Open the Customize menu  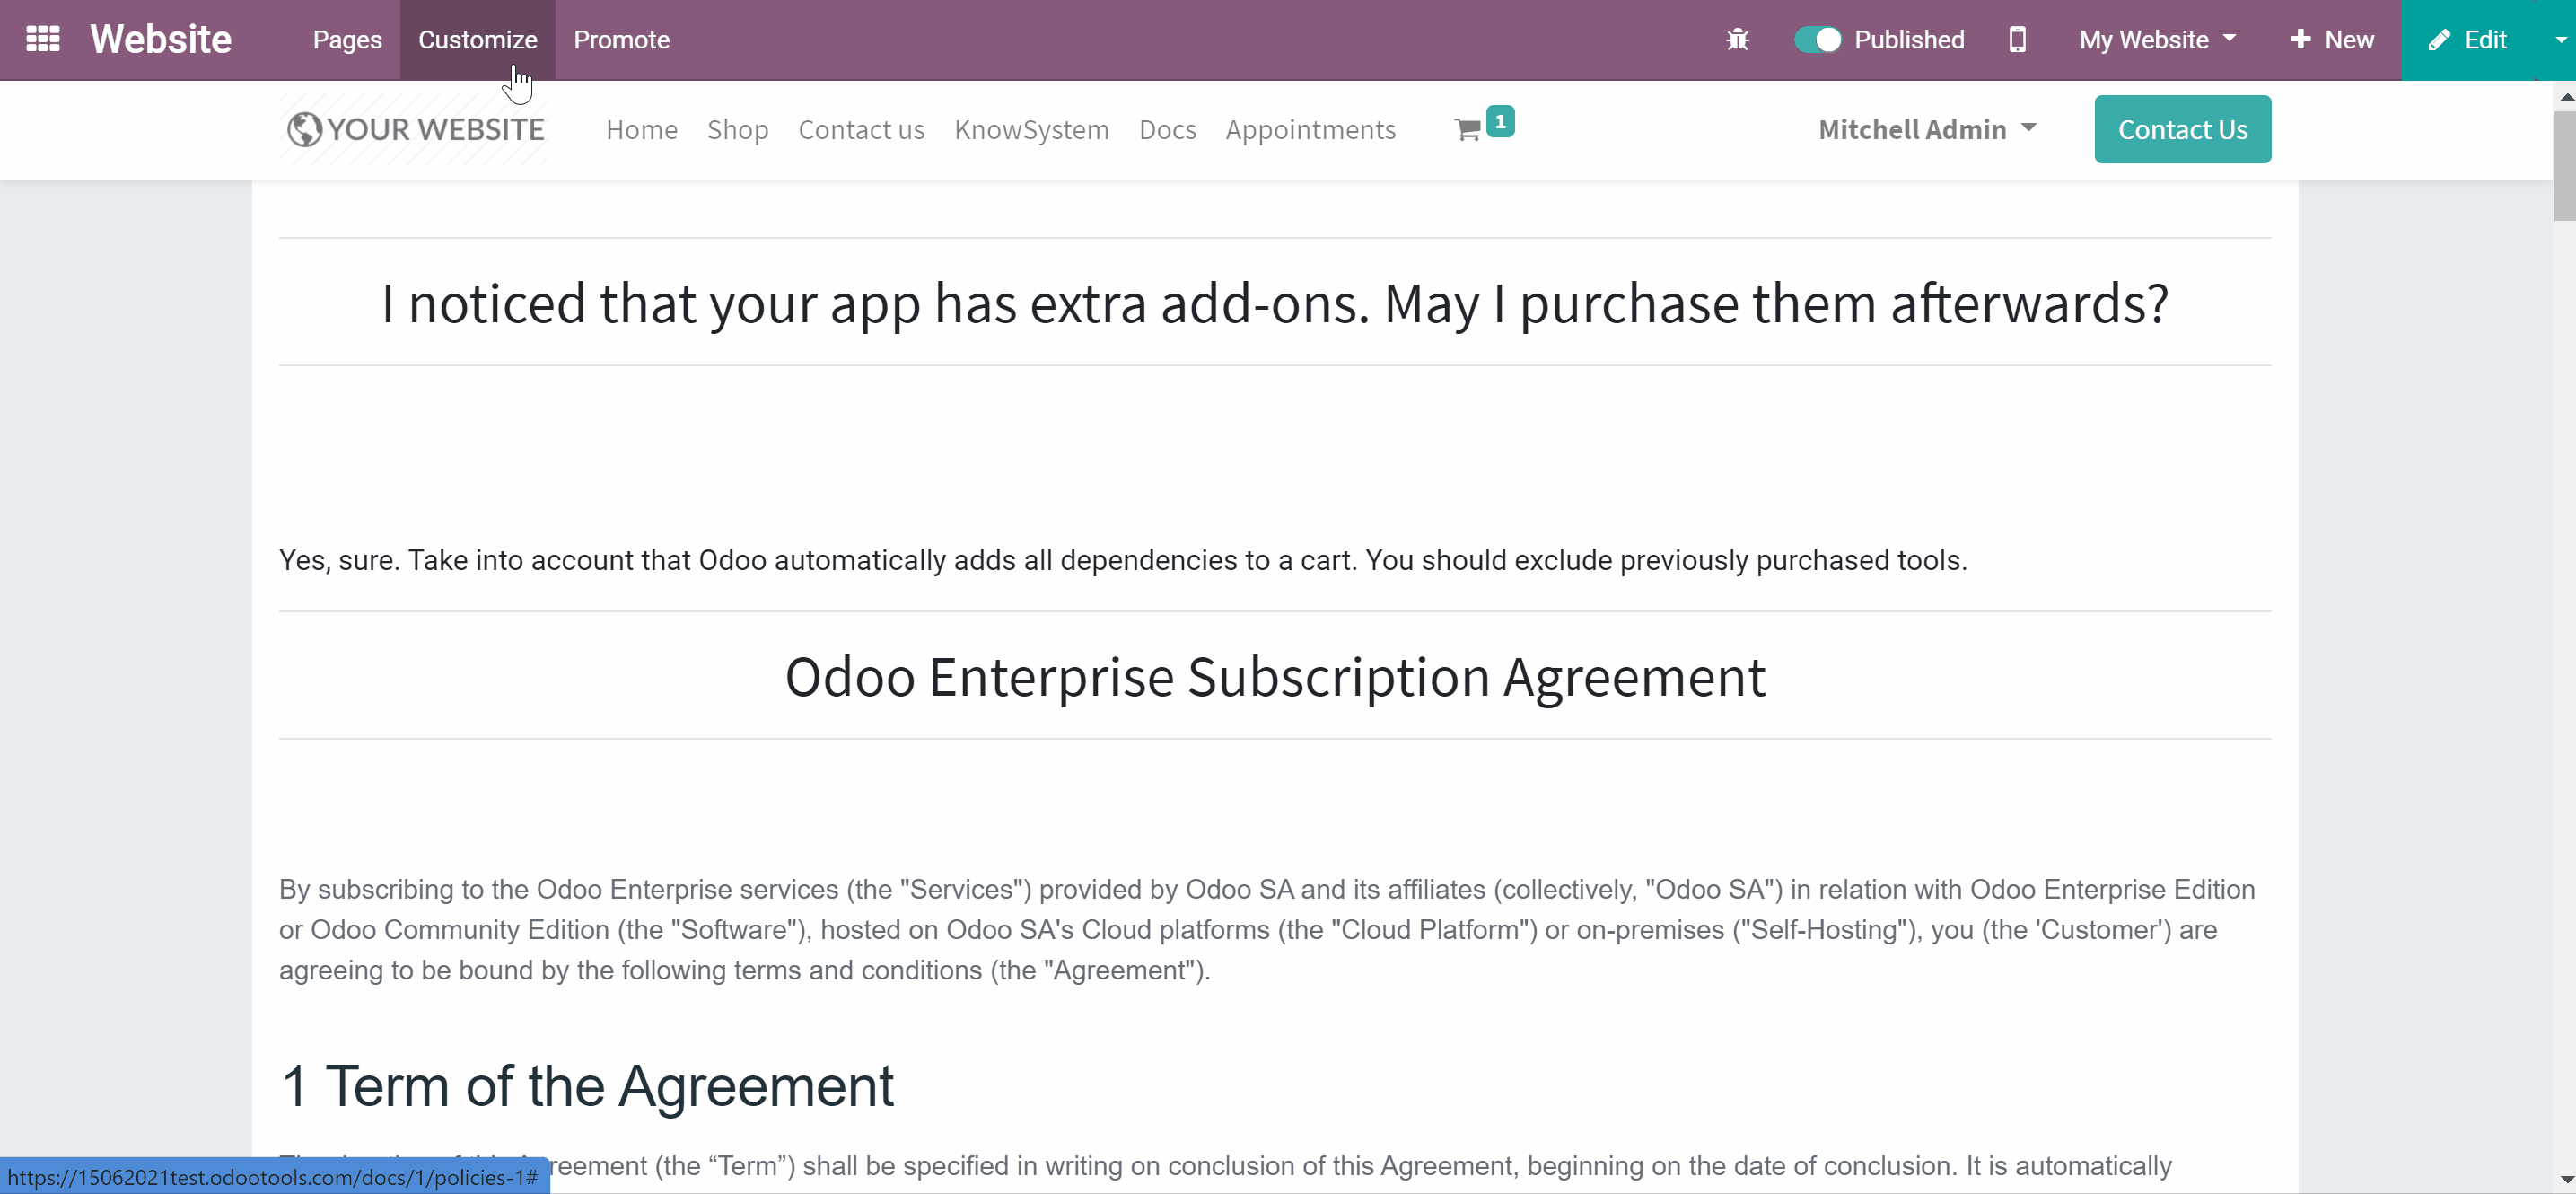point(477,40)
